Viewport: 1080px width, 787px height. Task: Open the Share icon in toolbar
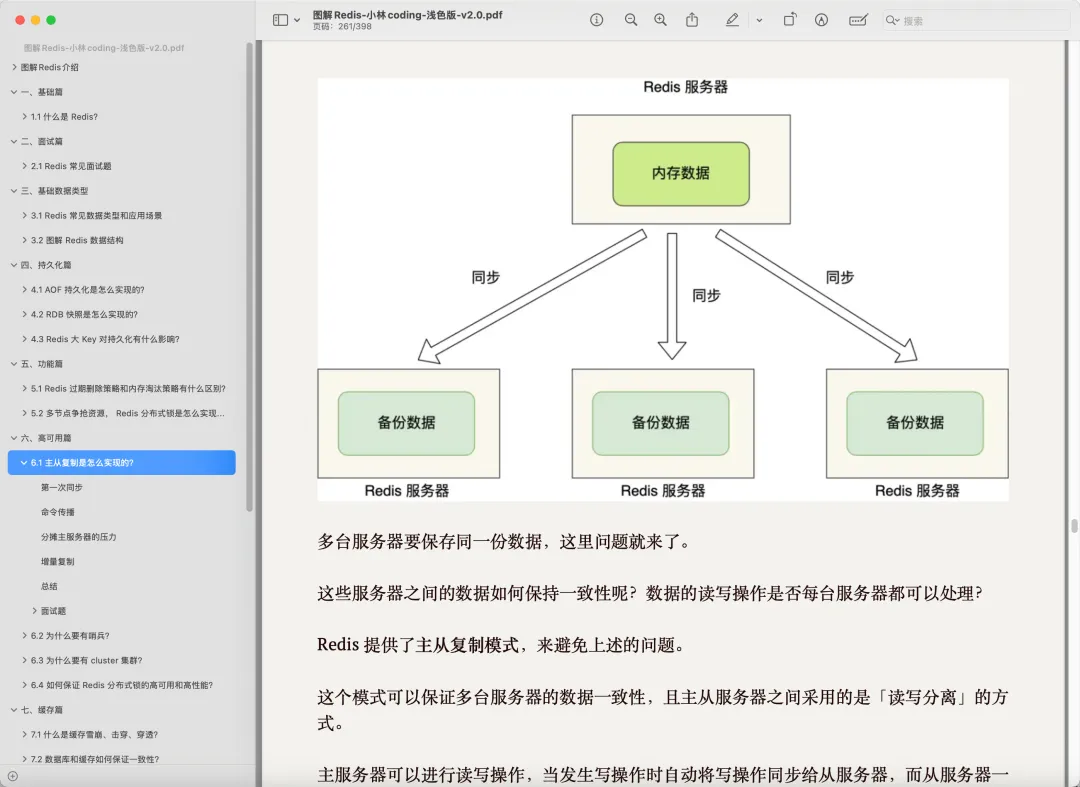pos(692,20)
